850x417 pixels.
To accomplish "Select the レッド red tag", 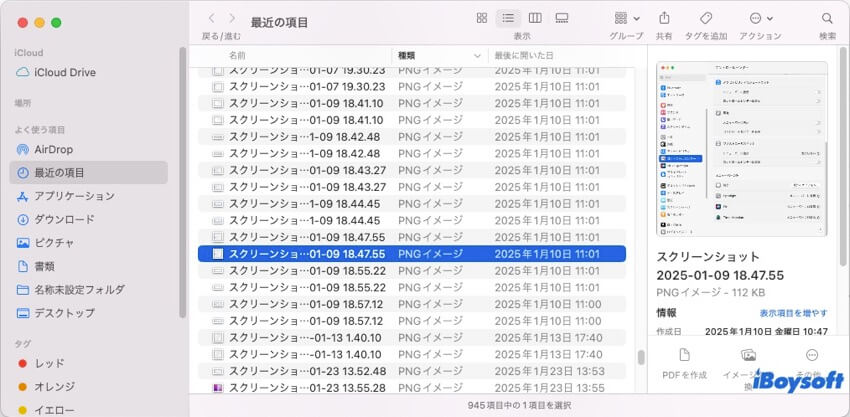I will pyautogui.click(x=49, y=363).
